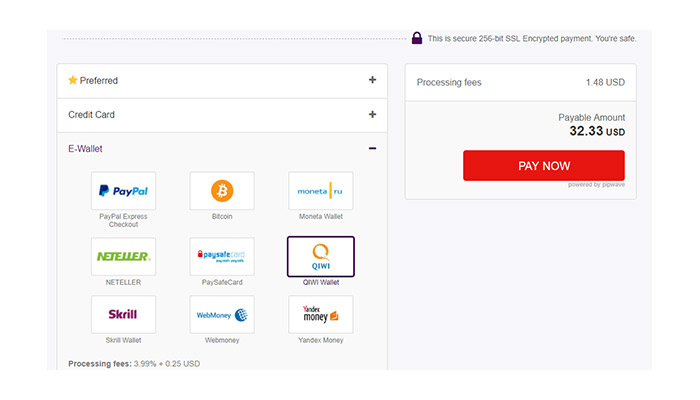The image size is (700, 400).
Task: Click the NETELLER caption text
Action: 123,282
